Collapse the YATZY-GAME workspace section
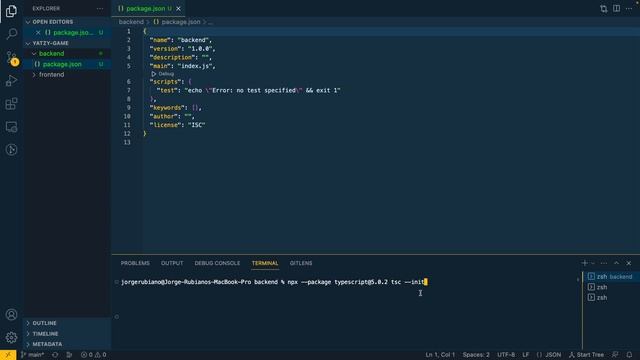 click(x=50, y=43)
